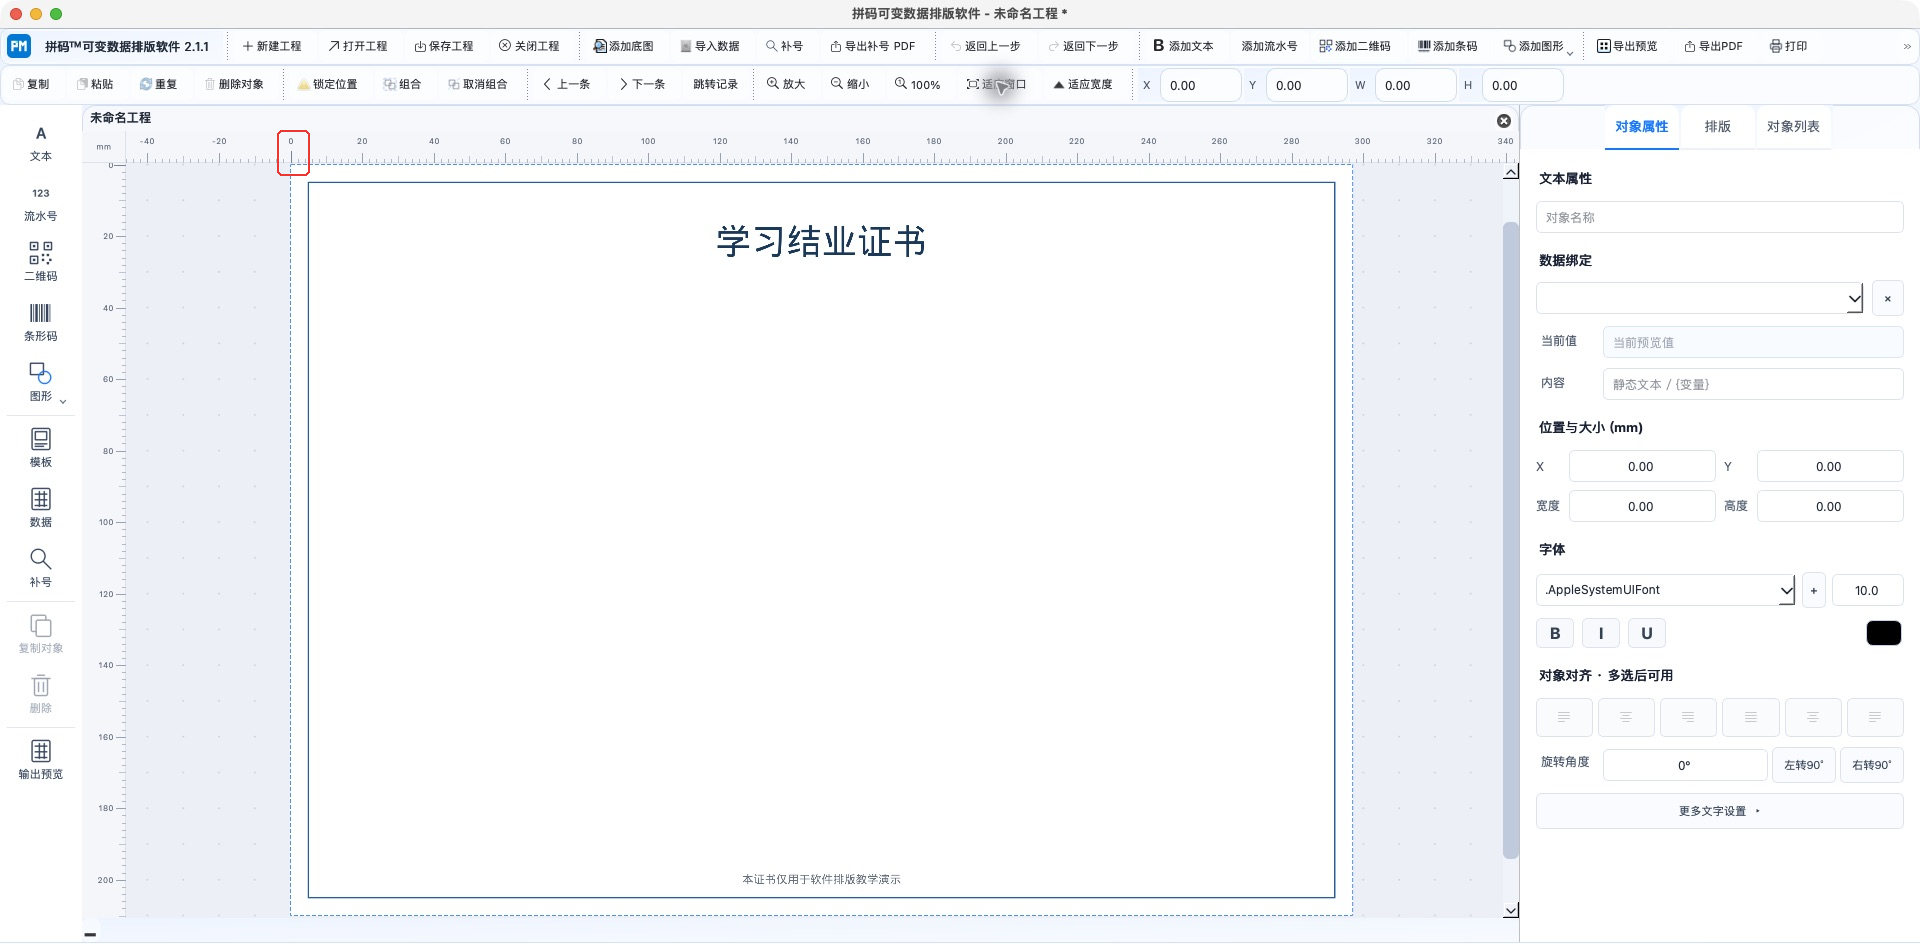The height and width of the screenshot is (944, 1920).
Task: Click 右转90° rotate right button
Action: [x=1872, y=765]
